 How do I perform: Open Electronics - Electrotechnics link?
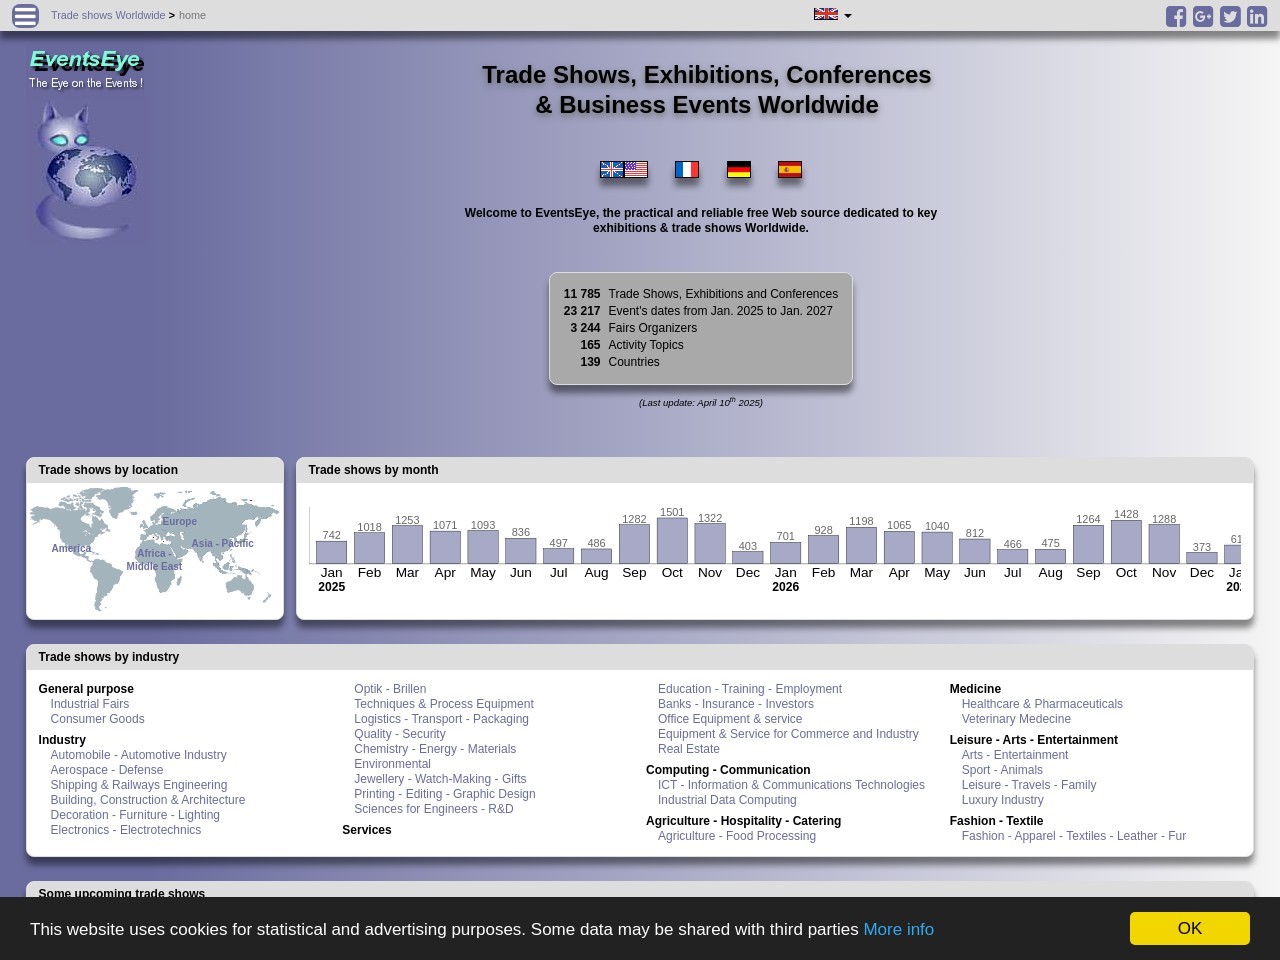click(x=126, y=830)
